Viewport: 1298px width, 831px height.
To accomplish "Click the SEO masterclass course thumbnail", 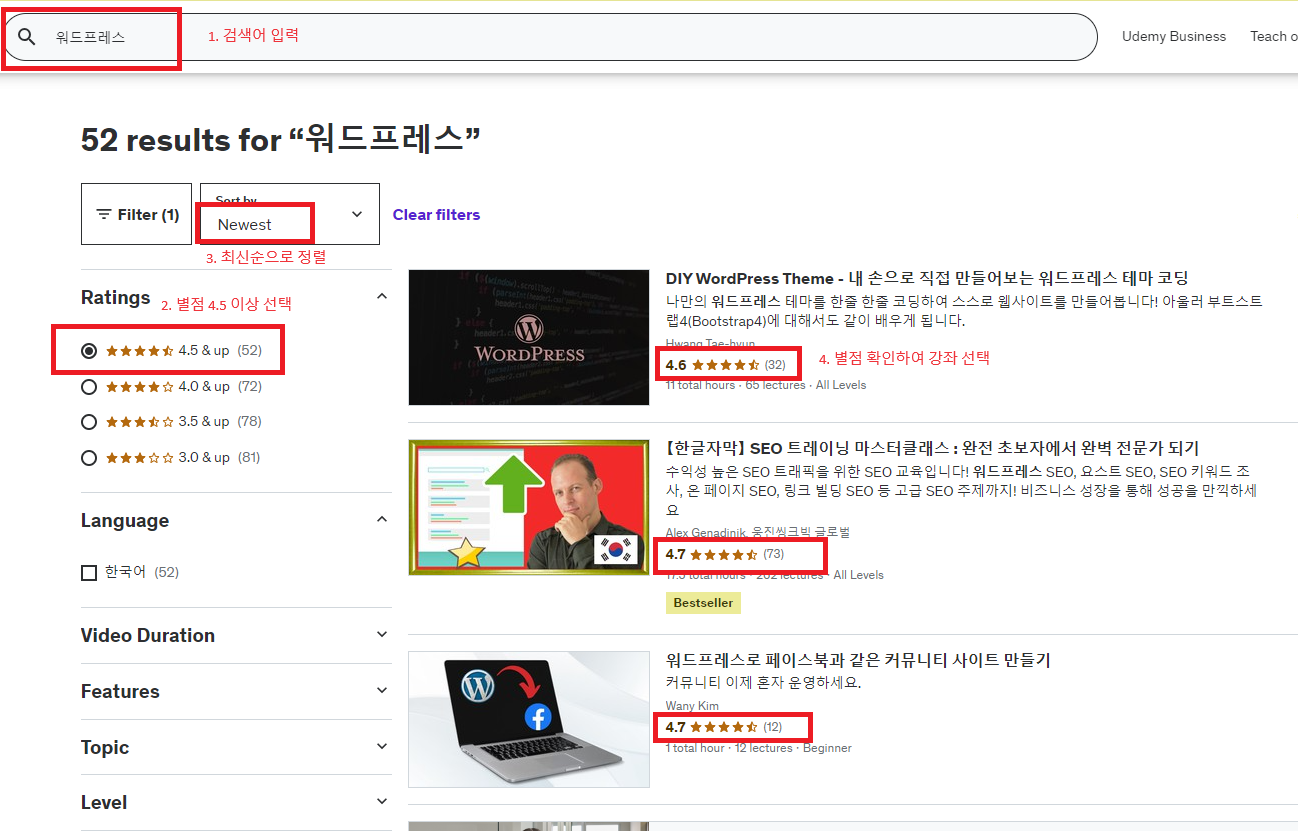I will point(529,507).
